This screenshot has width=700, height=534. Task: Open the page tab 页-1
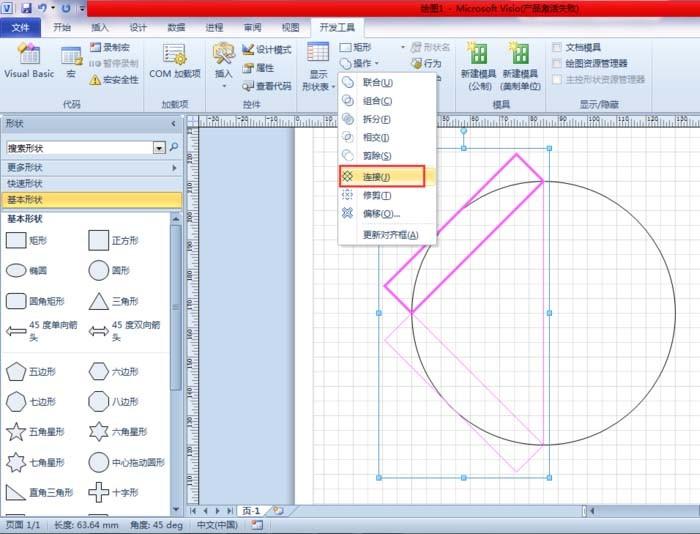point(251,511)
